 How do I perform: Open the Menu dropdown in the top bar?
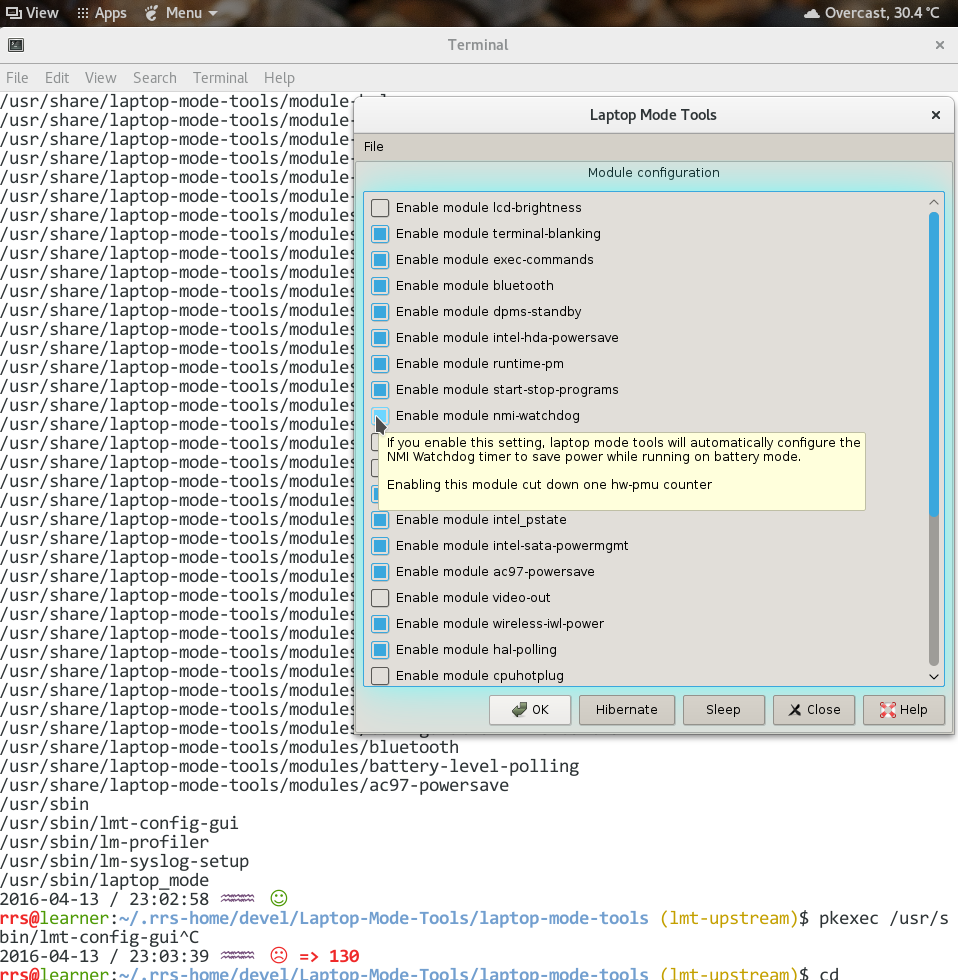(185, 13)
